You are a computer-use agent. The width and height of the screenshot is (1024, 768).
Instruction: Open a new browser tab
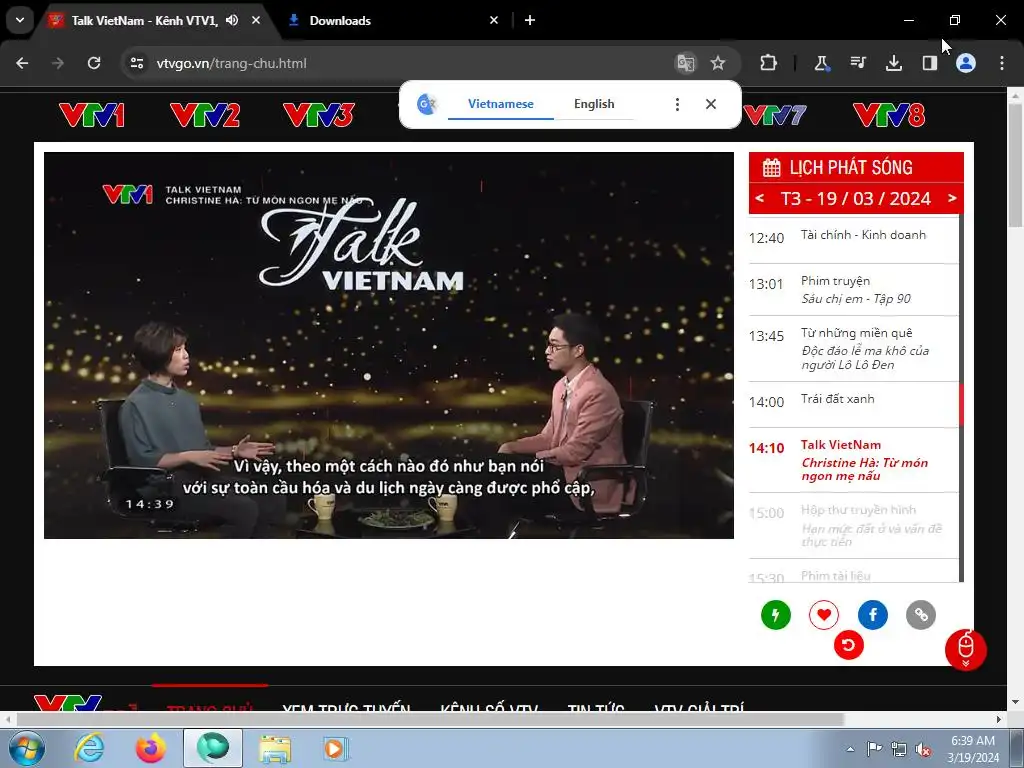pos(530,20)
